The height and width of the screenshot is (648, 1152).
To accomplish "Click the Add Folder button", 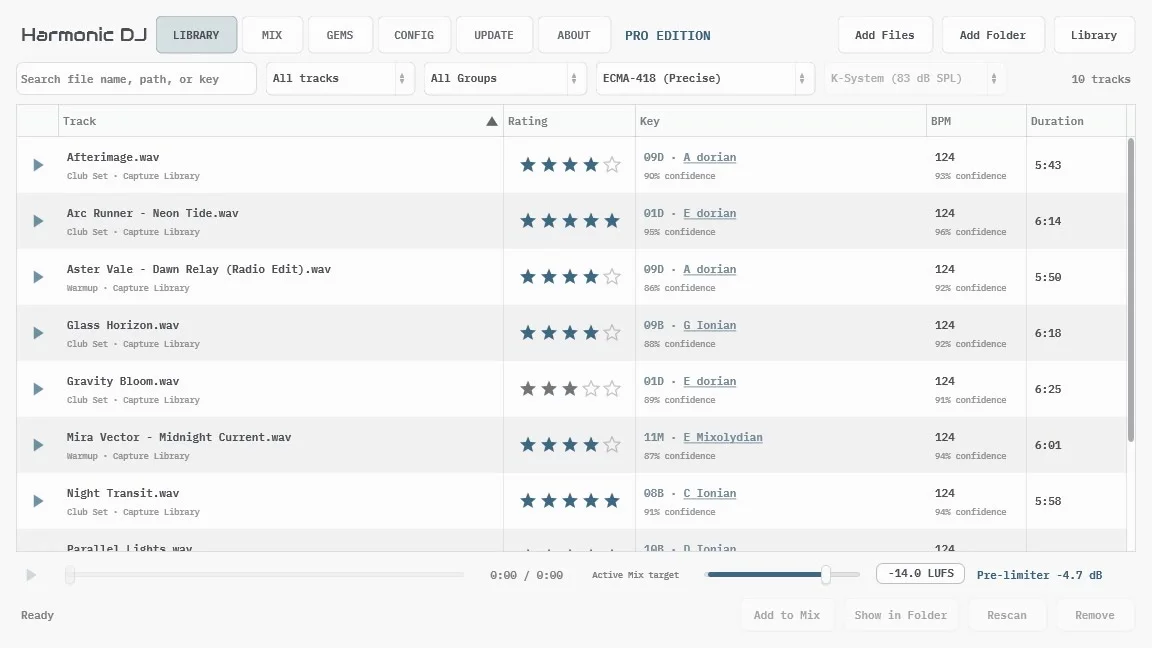I will point(993,35).
